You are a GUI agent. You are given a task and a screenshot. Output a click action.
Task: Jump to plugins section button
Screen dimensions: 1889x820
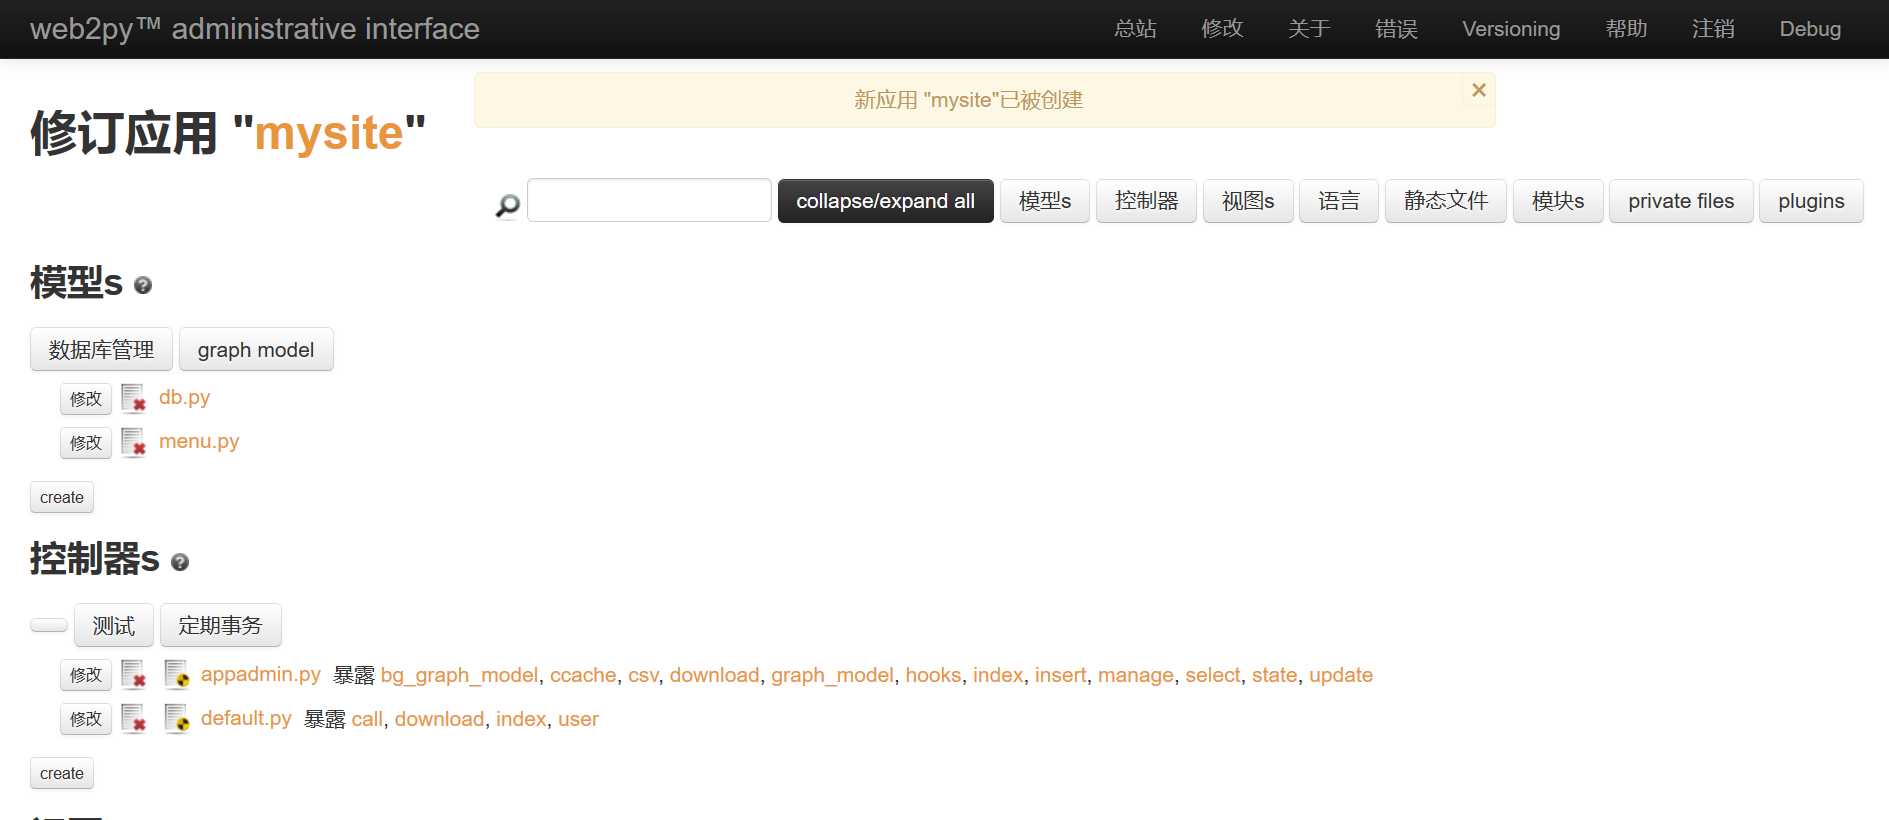pyautogui.click(x=1811, y=201)
